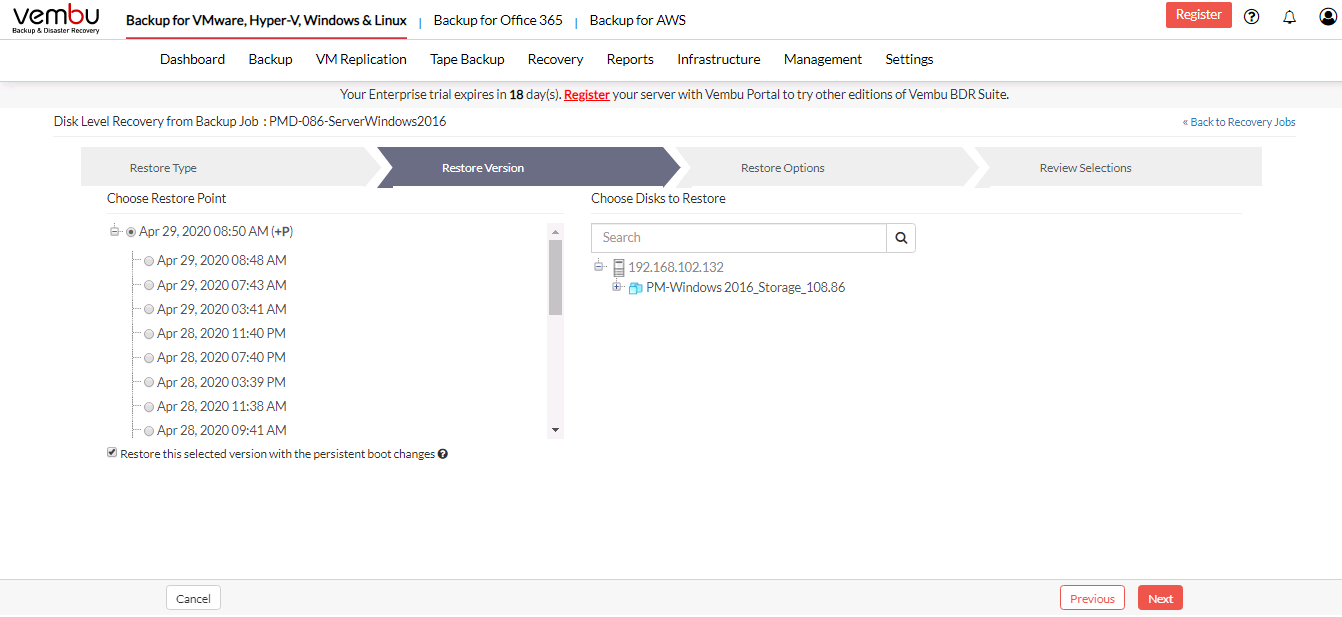
Task: Go to the Review Selections step
Action: [1118, 168]
